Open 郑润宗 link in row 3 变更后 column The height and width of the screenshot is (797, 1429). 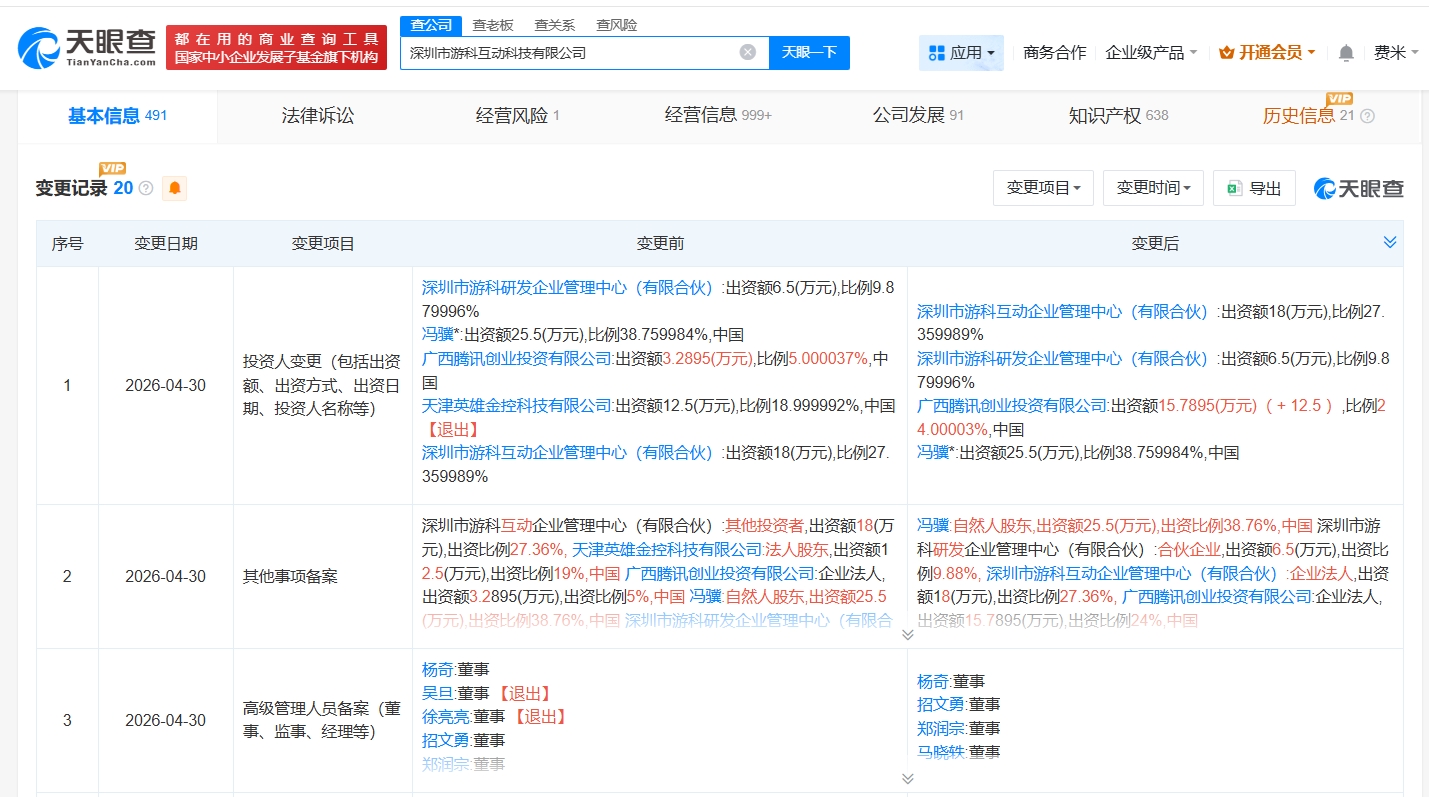click(941, 729)
